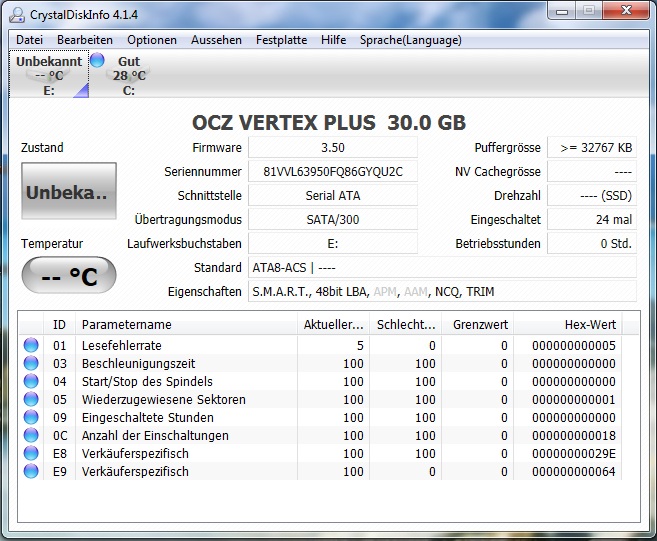
Task: Click status orb for Anzahl der Einschaltungen
Action: [x=31, y=435]
